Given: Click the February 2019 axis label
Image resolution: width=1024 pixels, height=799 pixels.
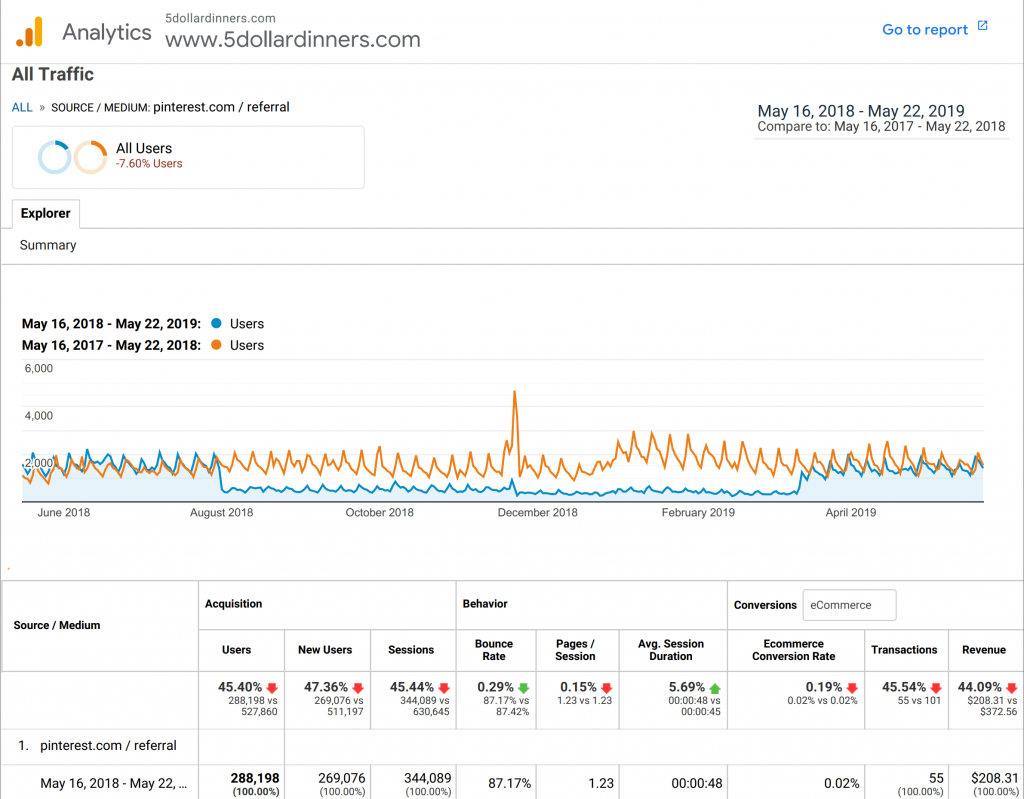Looking at the screenshot, I should coord(698,513).
